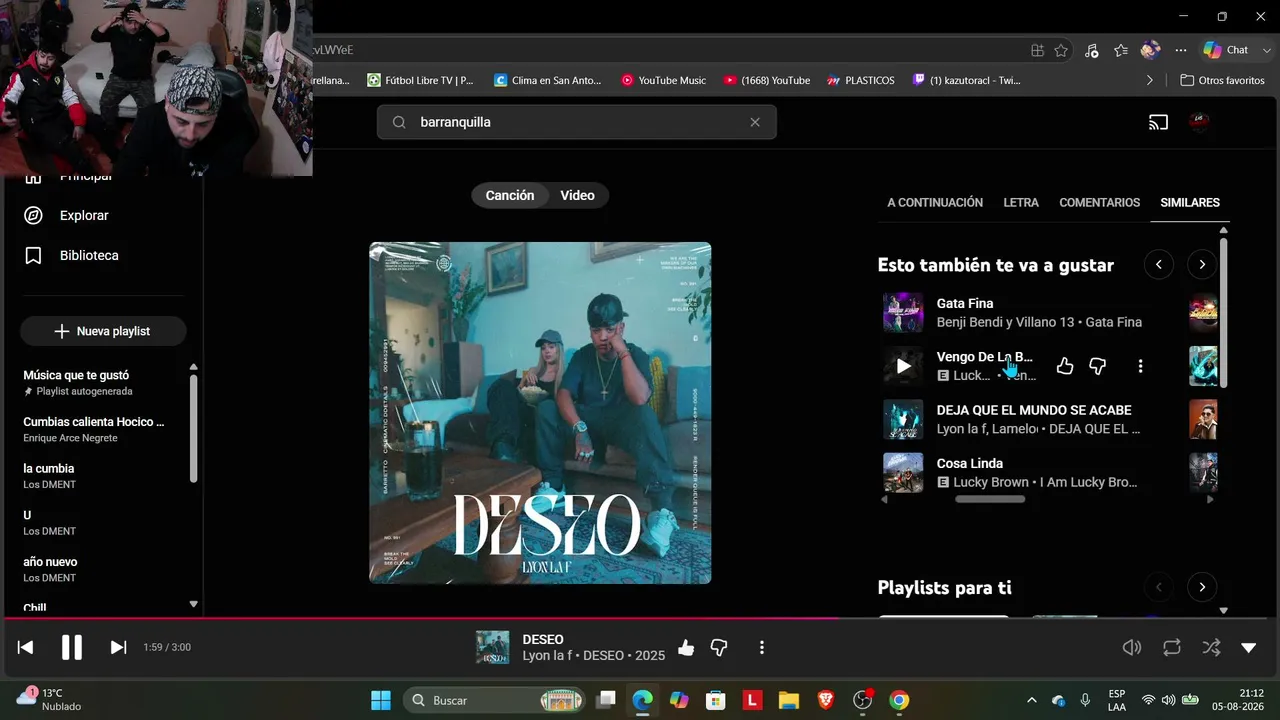Open more options for Vengo De La B...
Image resolution: width=1280 pixels, height=720 pixels.
1140,366
